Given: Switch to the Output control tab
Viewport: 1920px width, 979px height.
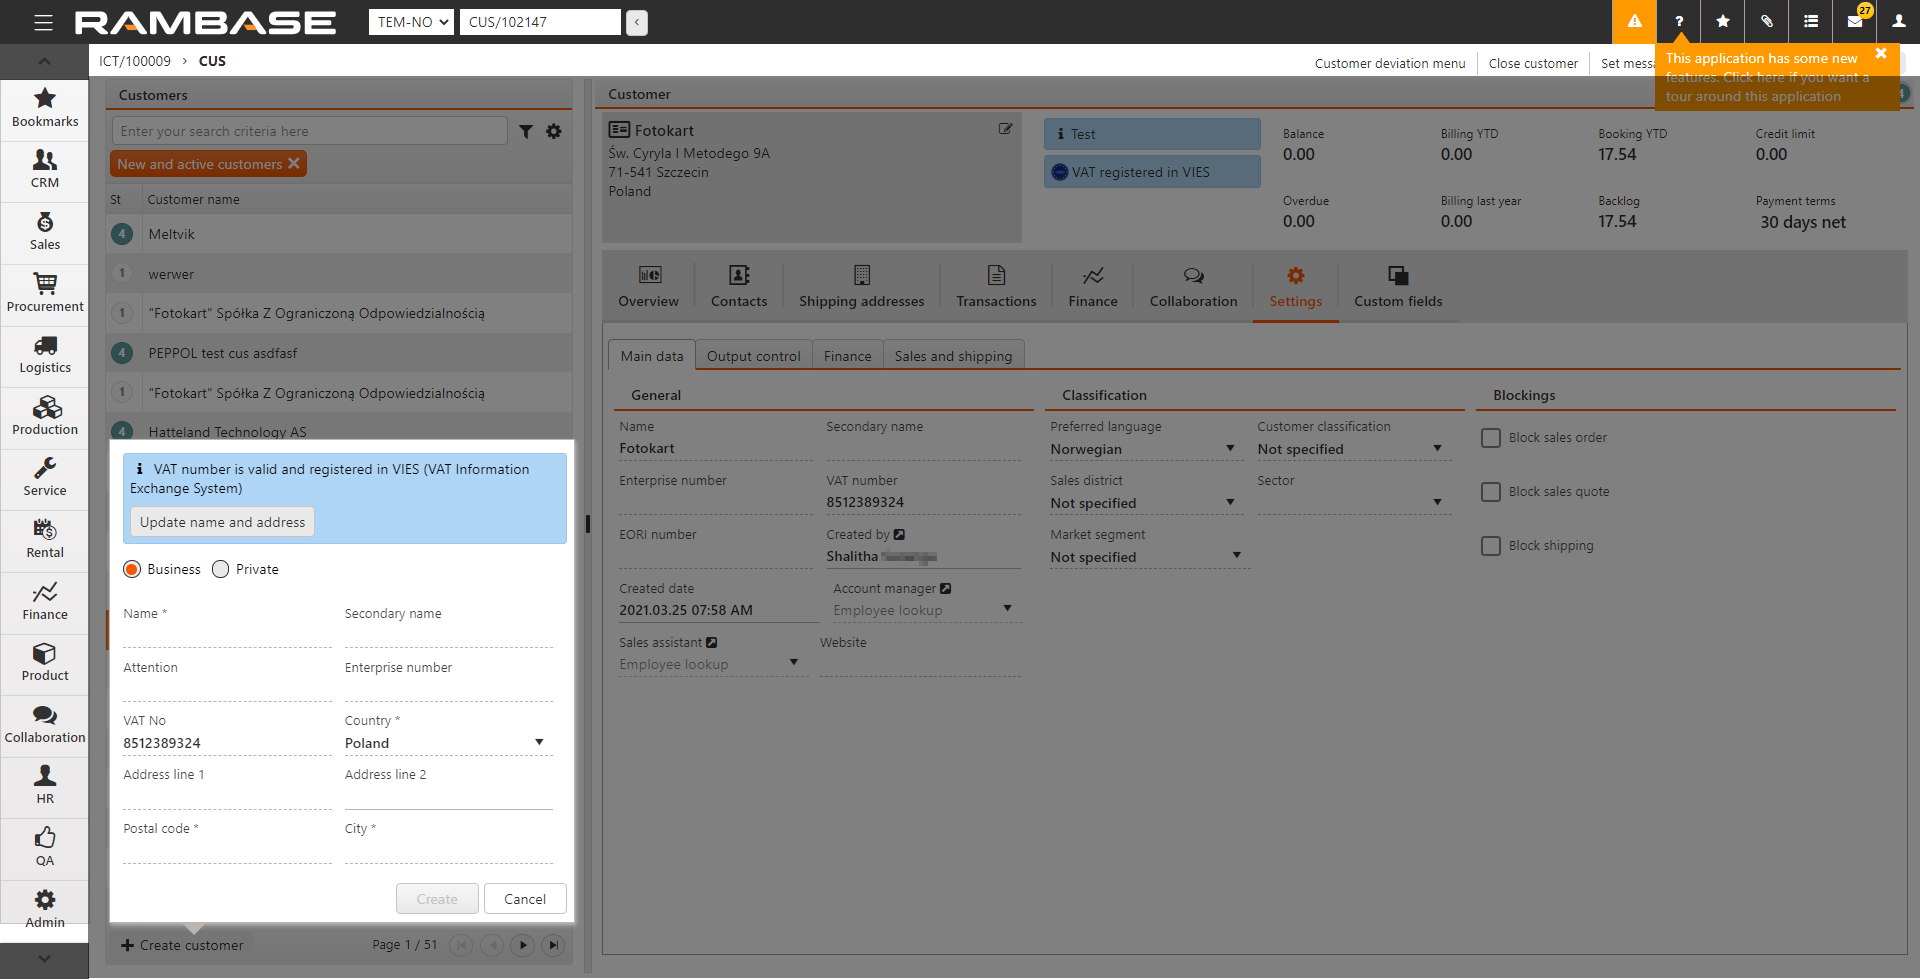Looking at the screenshot, I should (753, 356).
